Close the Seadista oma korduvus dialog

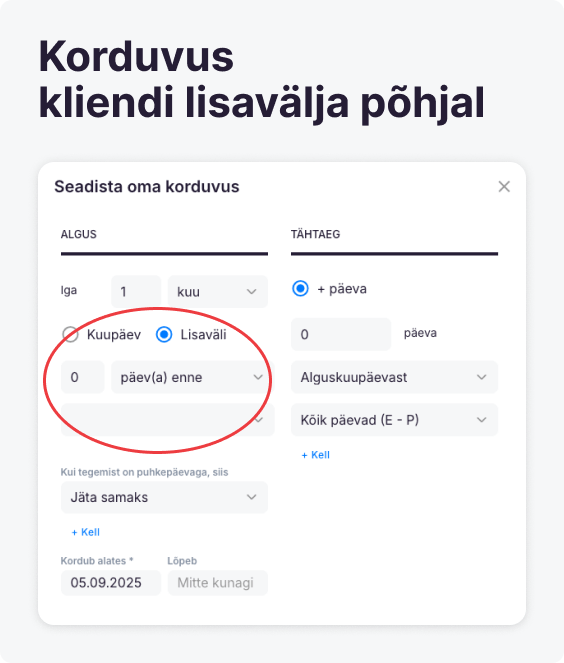point(504,186)
